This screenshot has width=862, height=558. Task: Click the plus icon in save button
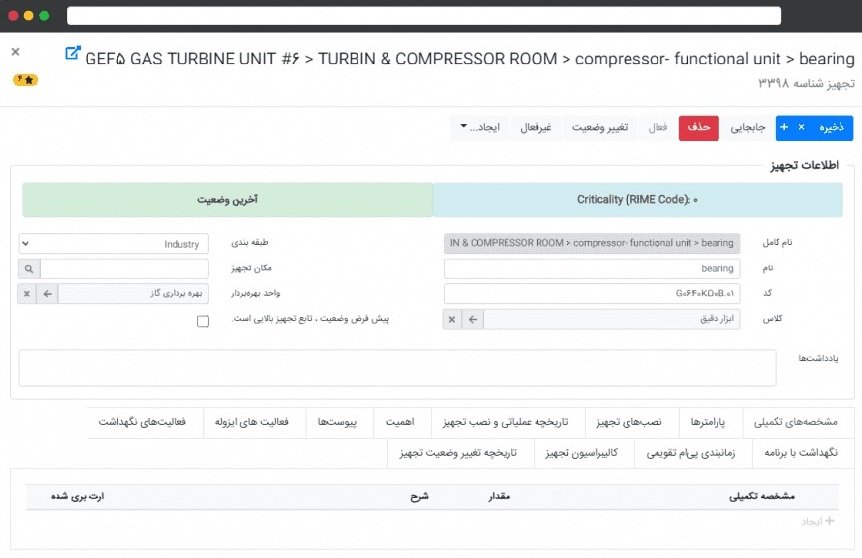784,127
